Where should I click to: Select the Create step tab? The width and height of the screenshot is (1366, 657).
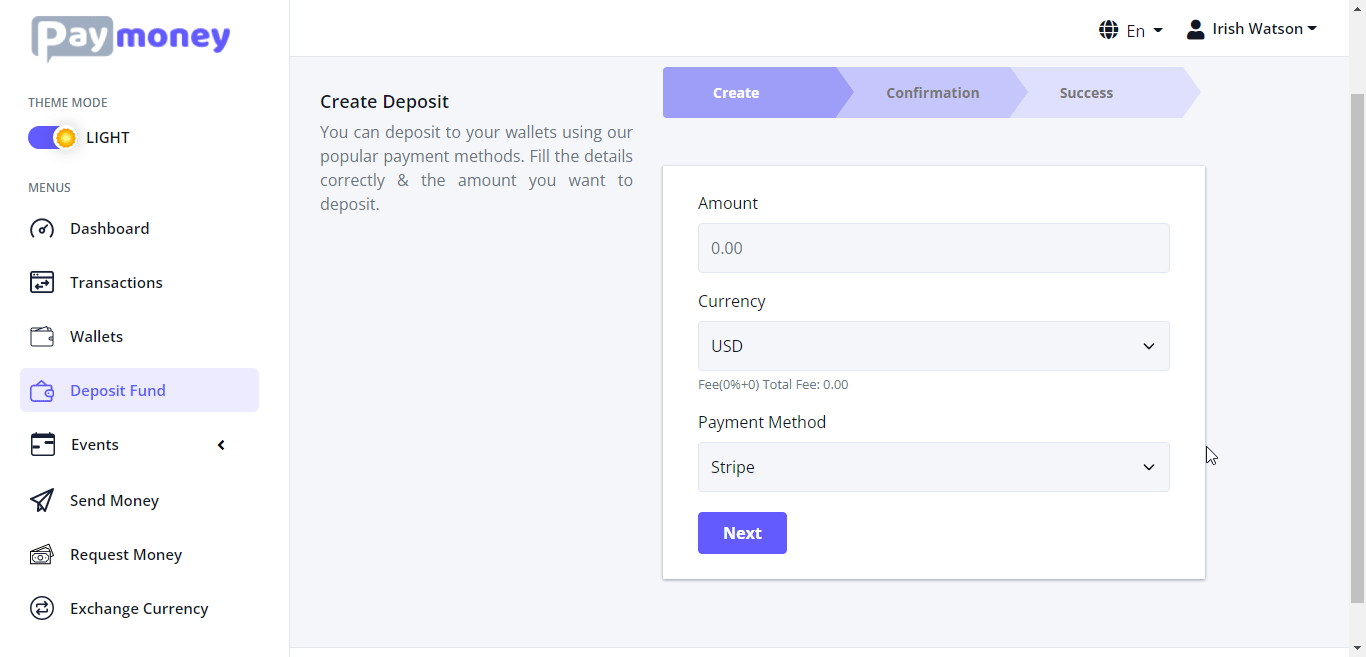tap(737, 93)
